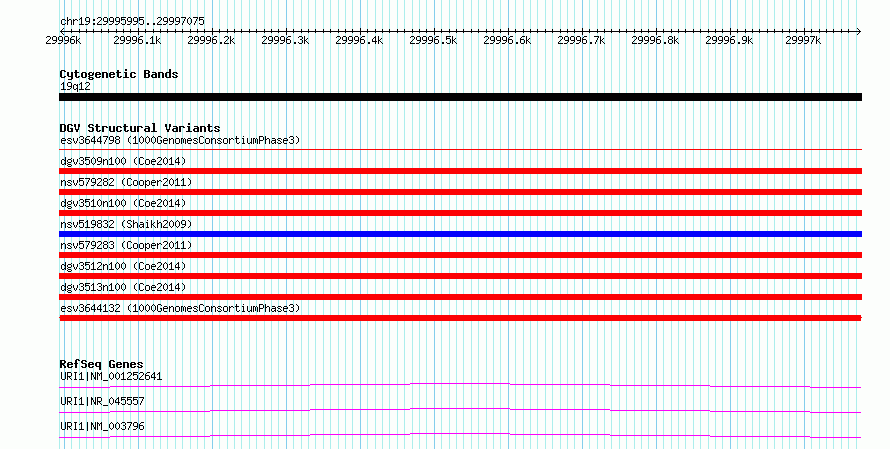Select the thin red esv3644798 variant line
This screenshot has height=449, width=890.
[x=460, y=150]
